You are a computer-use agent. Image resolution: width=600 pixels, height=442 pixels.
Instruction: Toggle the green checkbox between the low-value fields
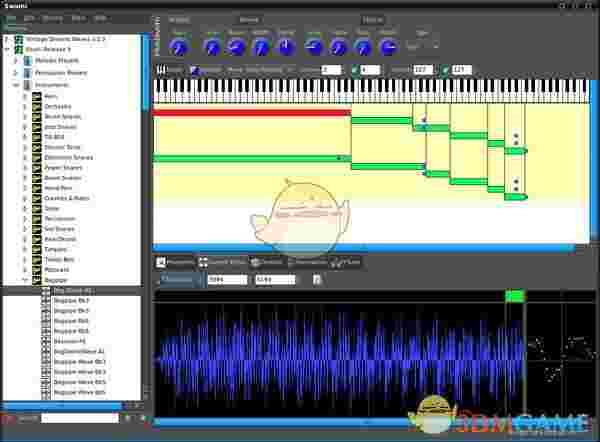354,70
